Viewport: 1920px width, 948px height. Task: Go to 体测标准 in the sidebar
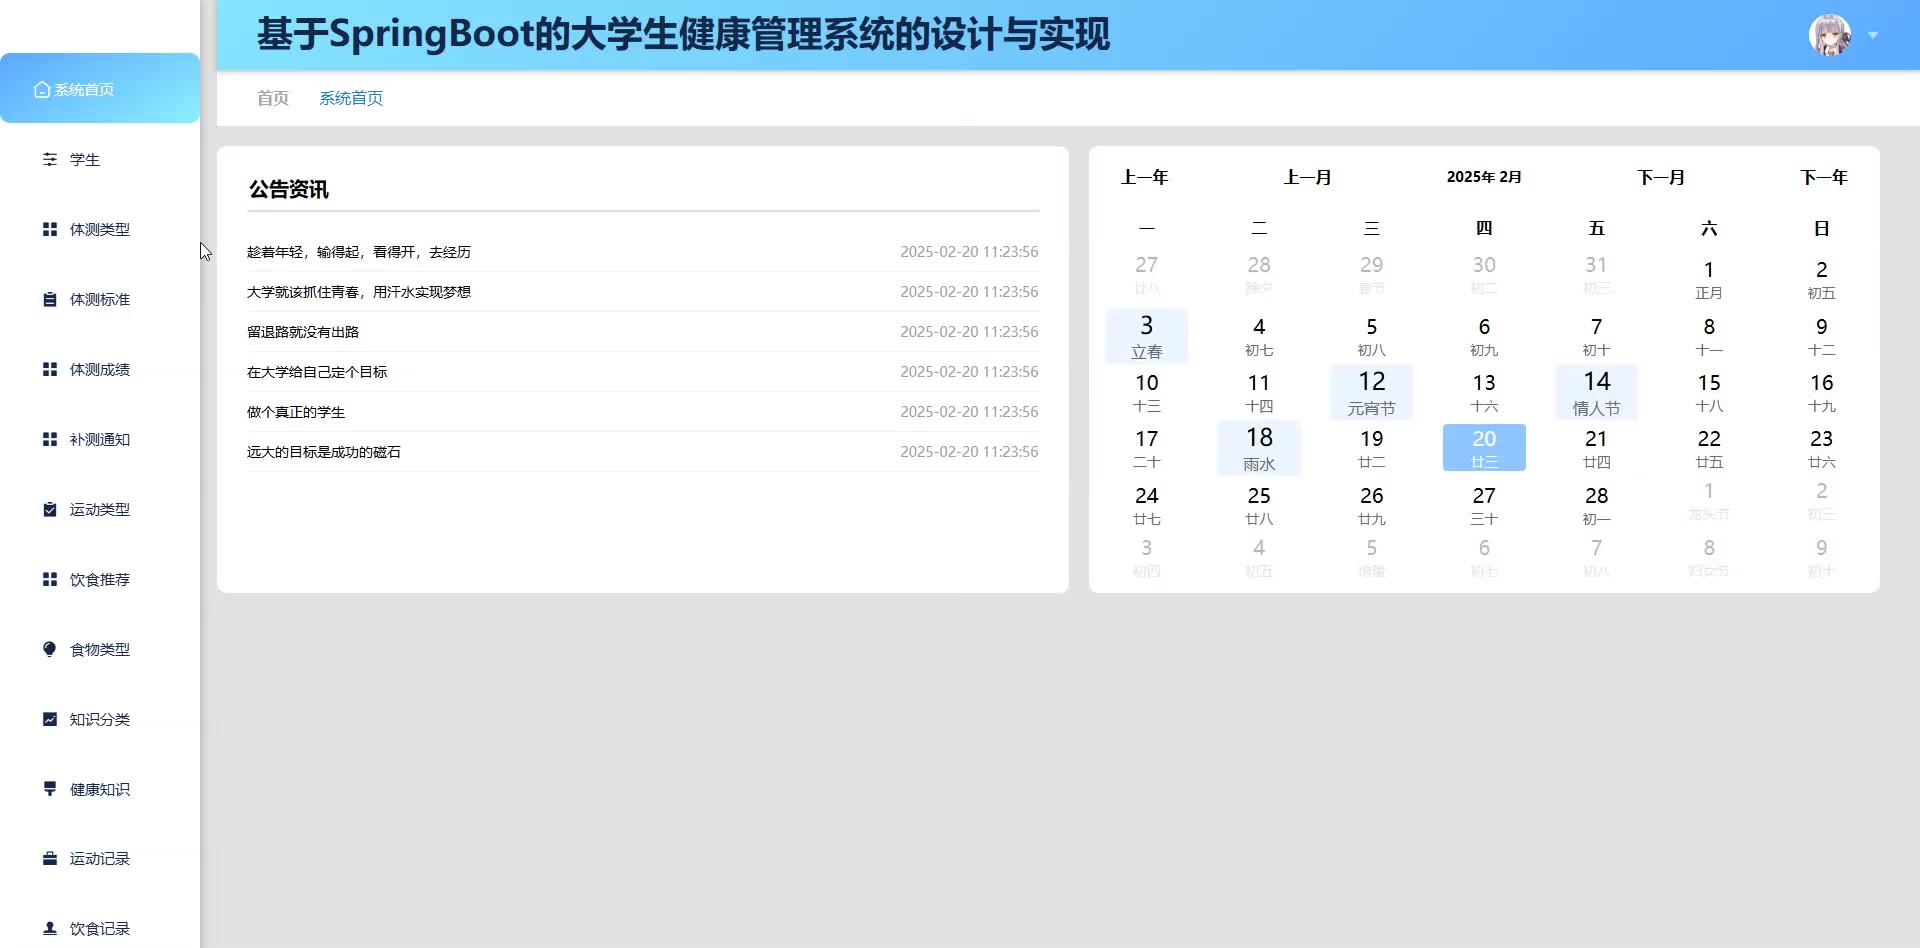pyautogui.click(x=100, y=300)
